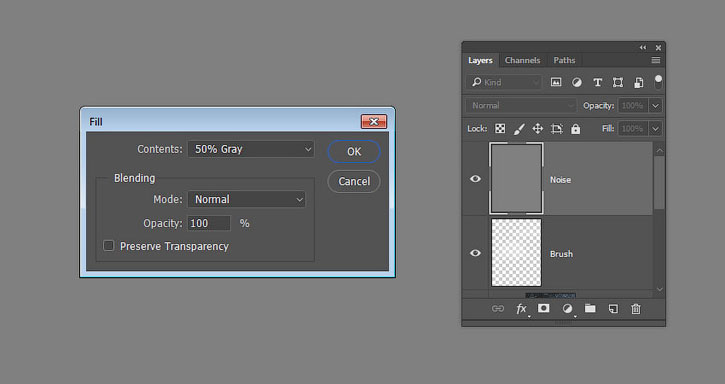Toggle layer filtering switch on
725x384 pixels.
(x=658, y=82)
